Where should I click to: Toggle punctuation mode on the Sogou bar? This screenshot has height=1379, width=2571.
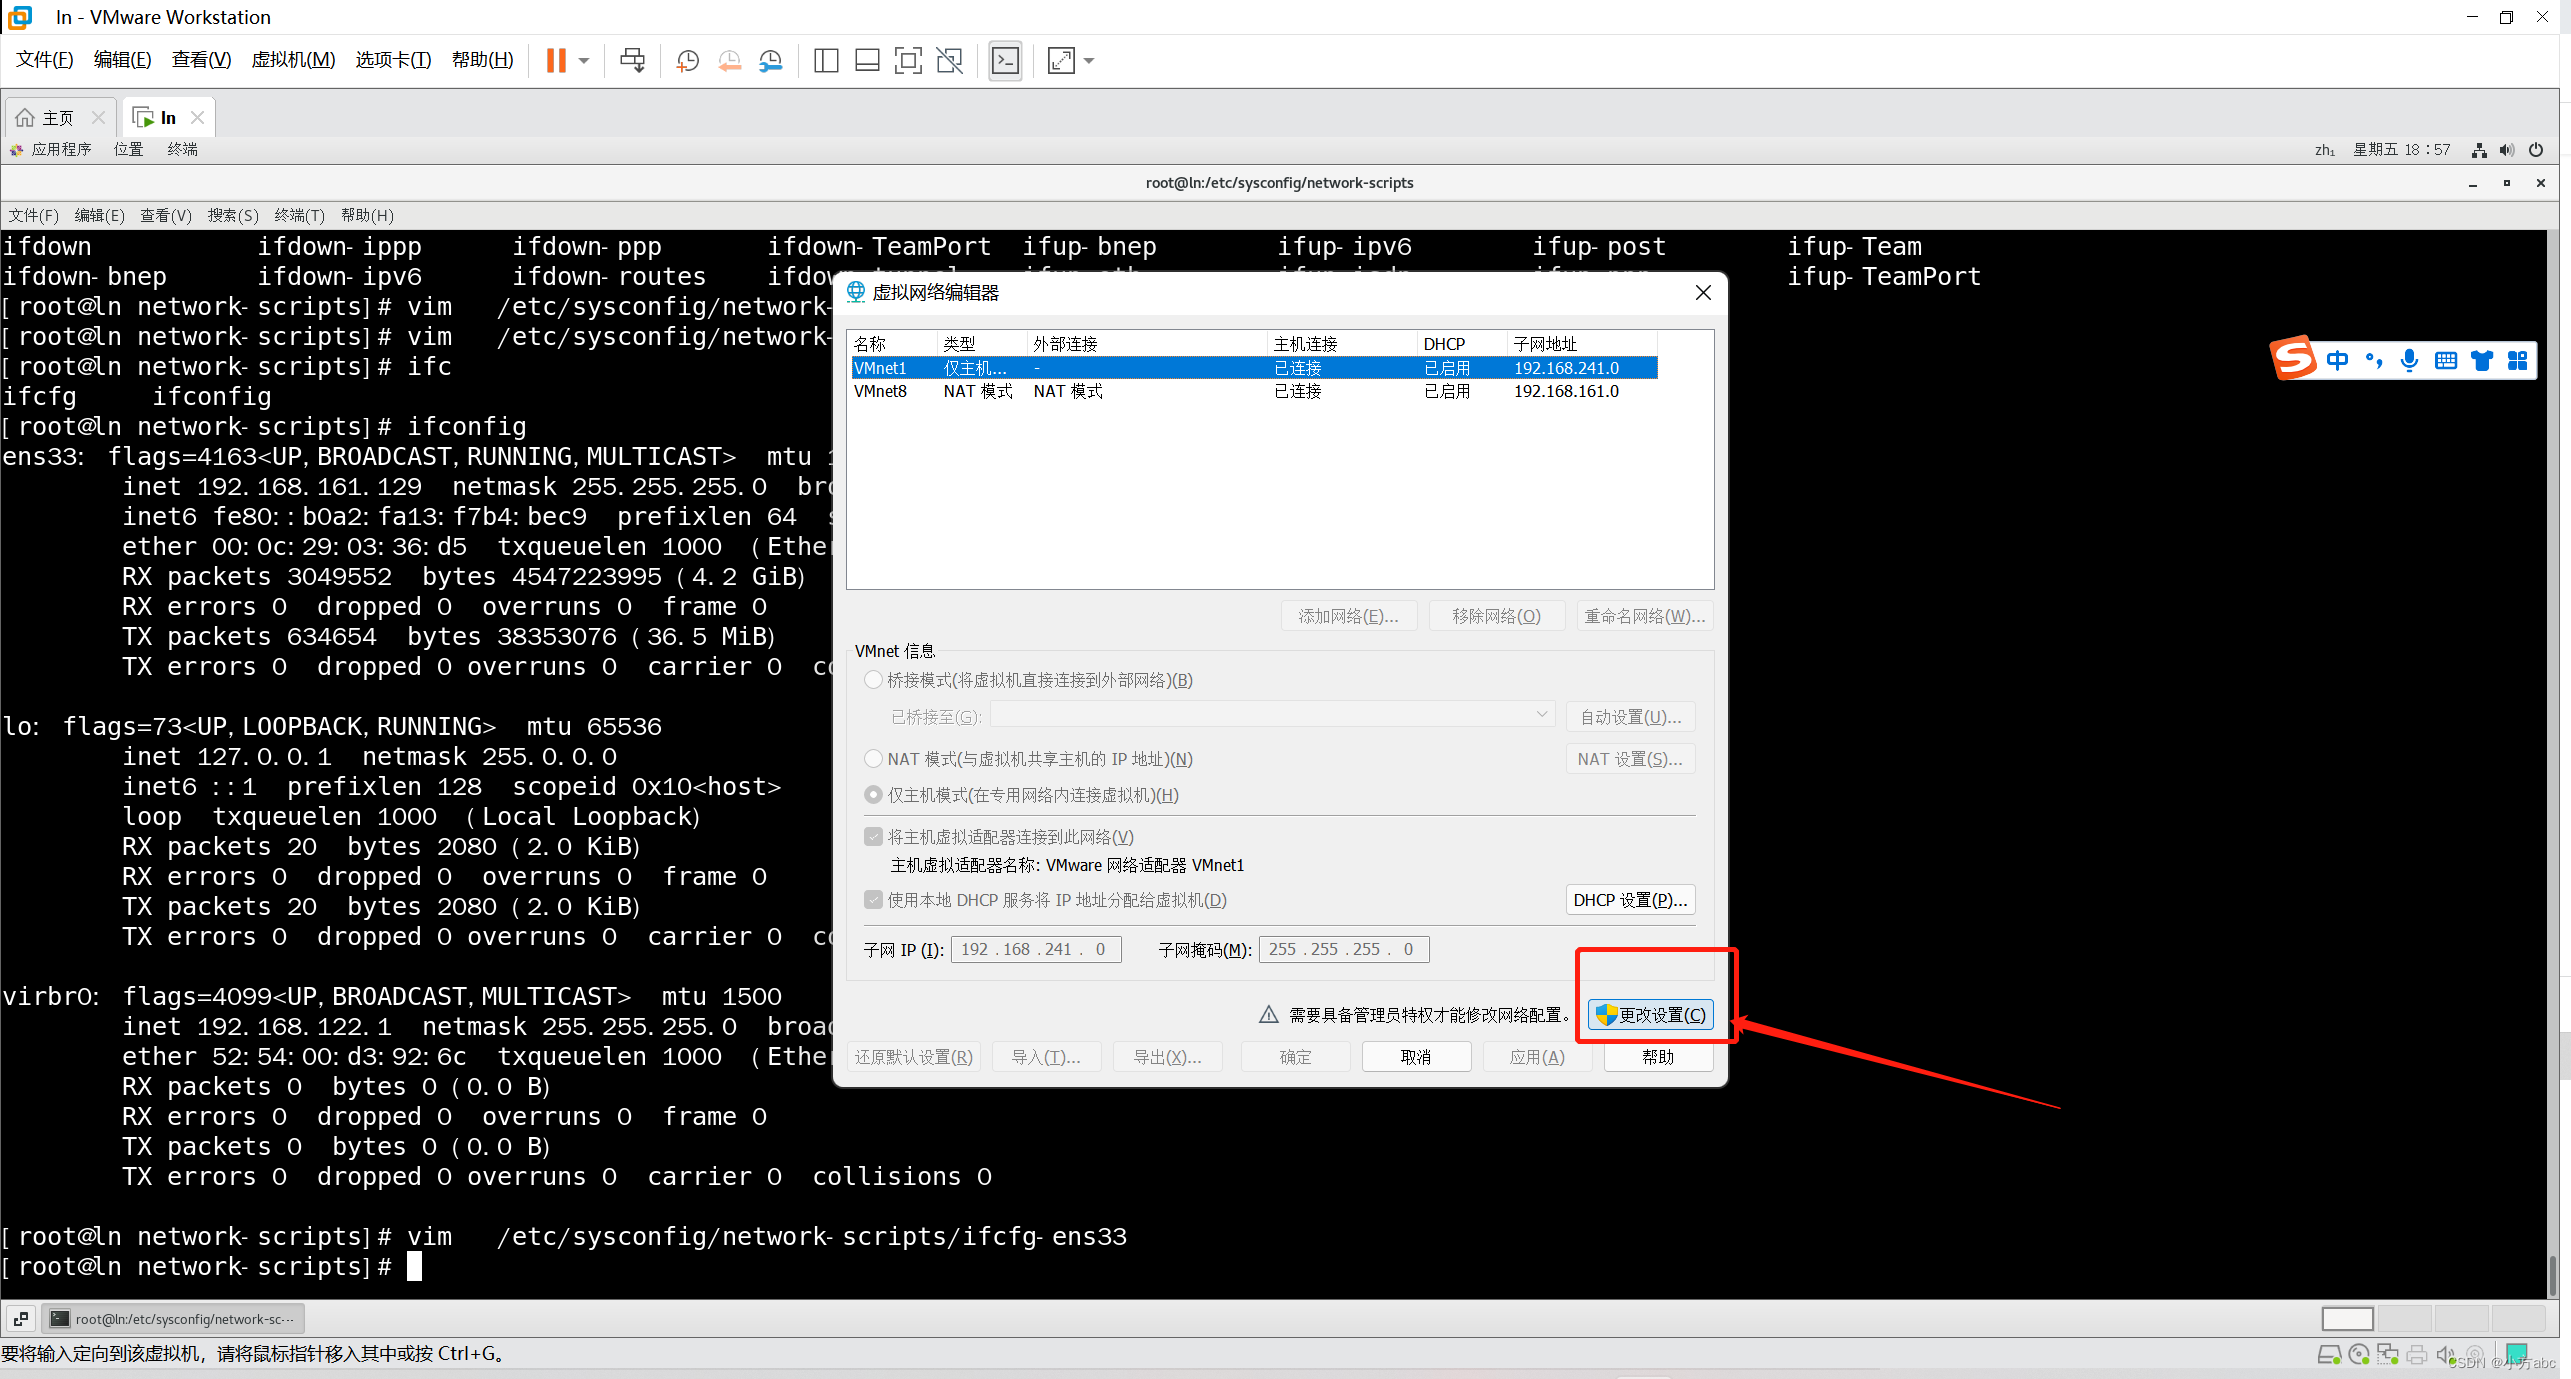point(2374,360)
